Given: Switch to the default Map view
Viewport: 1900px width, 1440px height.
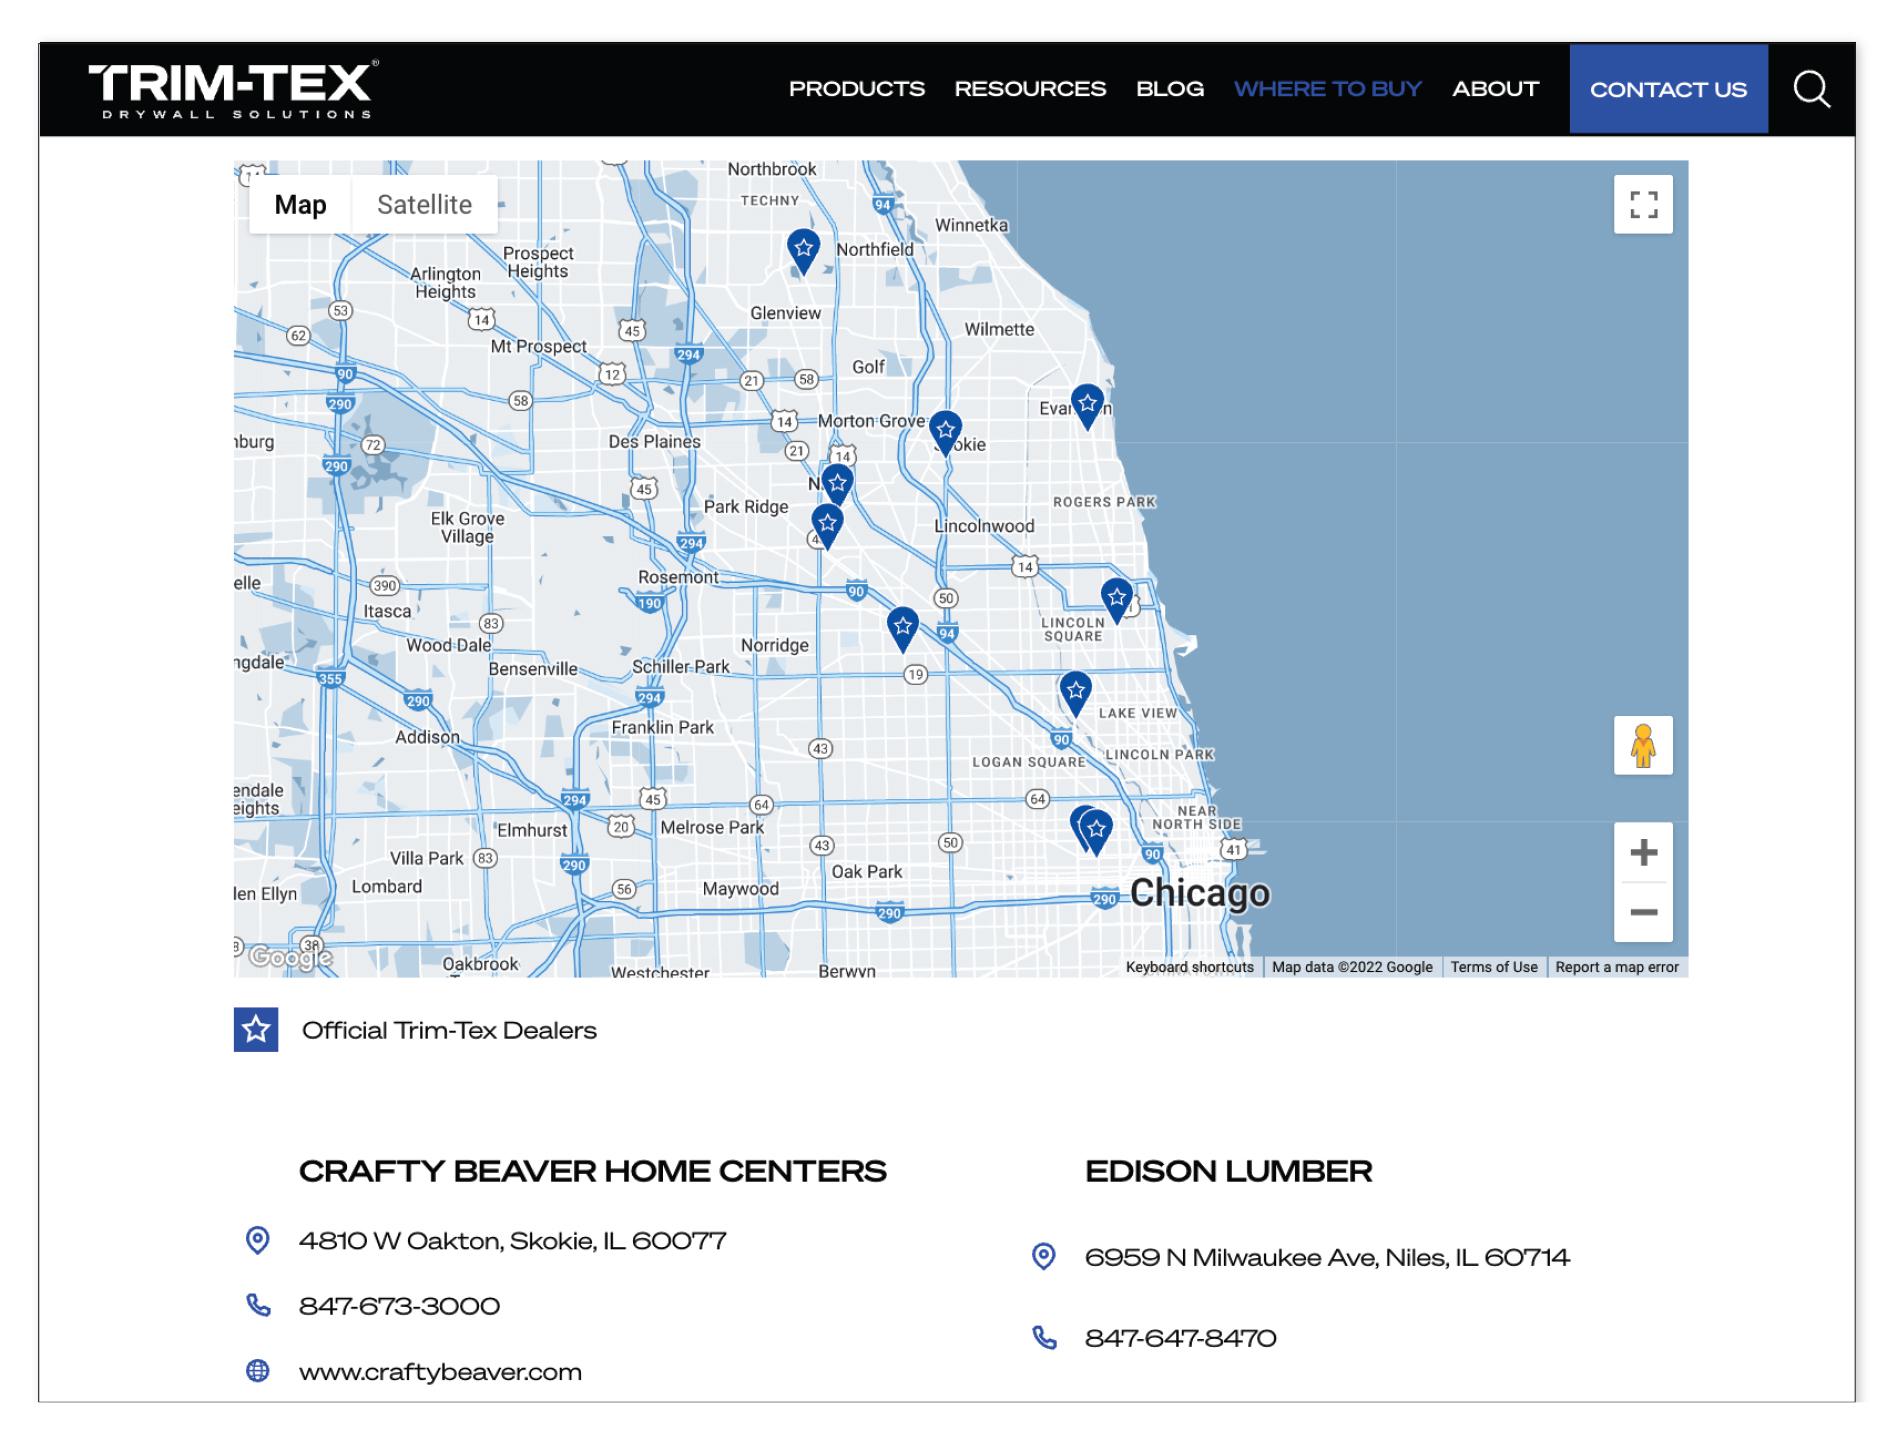Looking at the screenshot, I should 300,205.
